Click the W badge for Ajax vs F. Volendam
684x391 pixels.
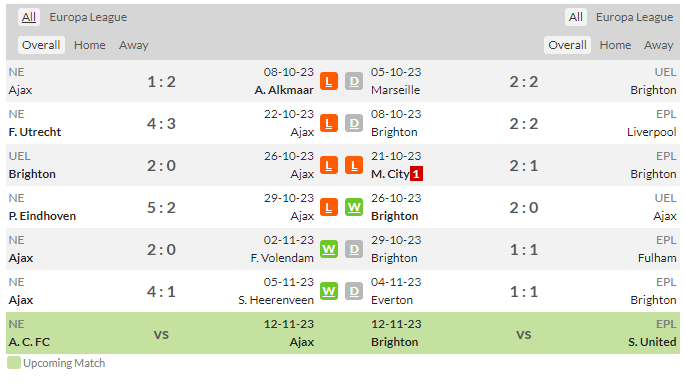click(328, 249)
